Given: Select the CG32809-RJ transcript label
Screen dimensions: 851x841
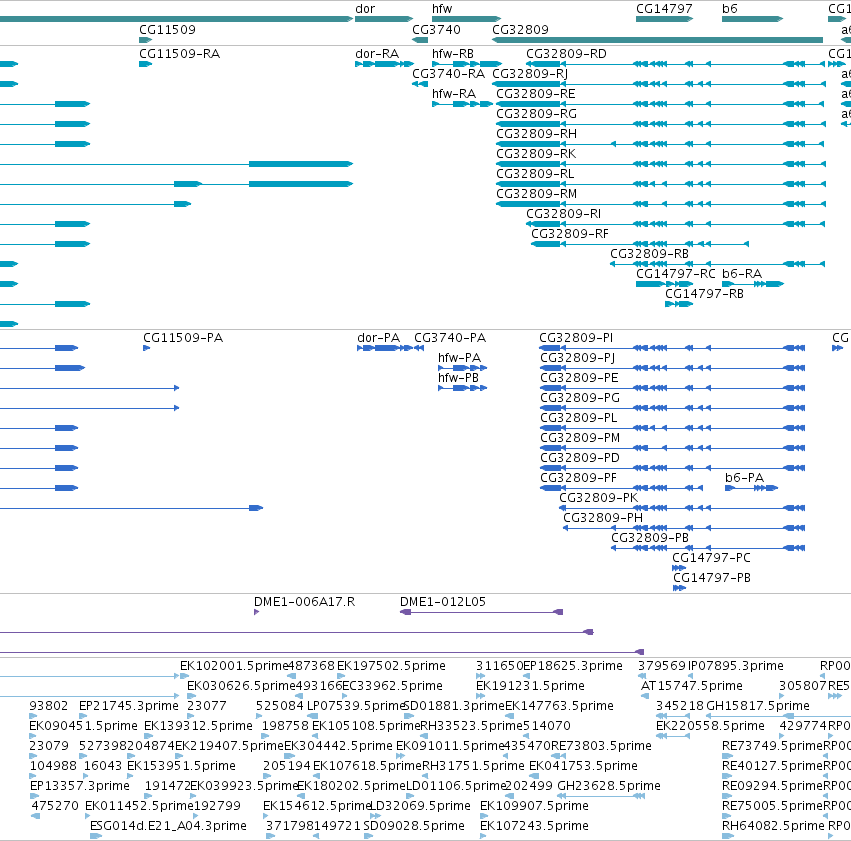Looking at the screenshot, I should 530,74.
